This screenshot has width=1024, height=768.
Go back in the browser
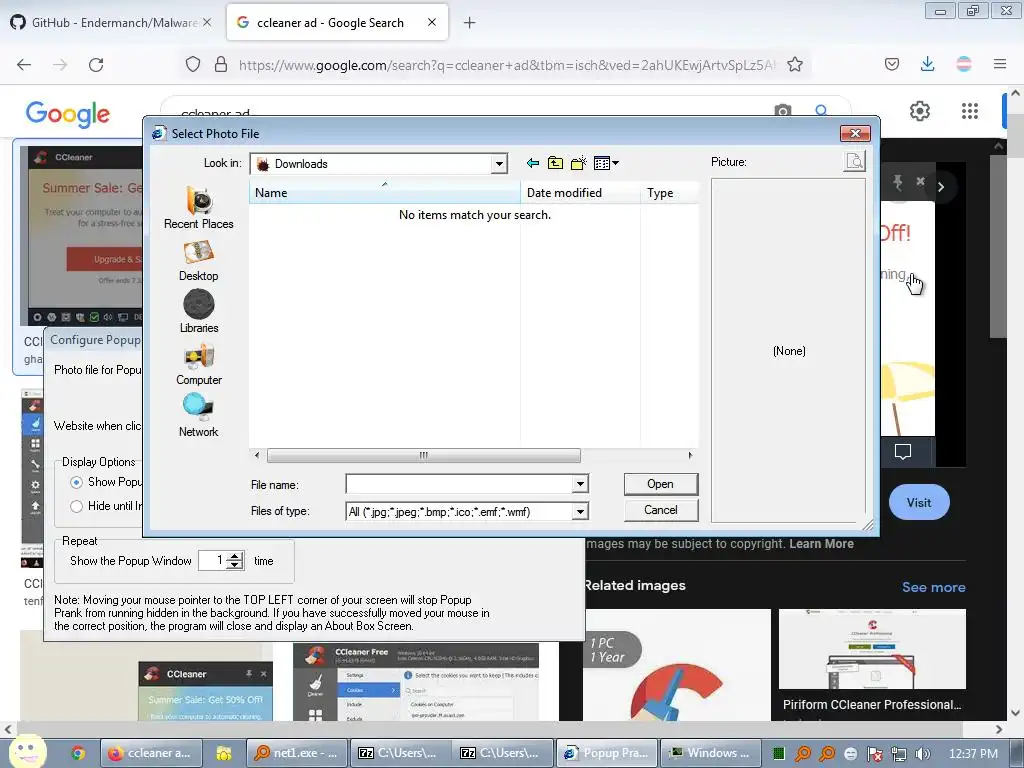coord(24,65)
